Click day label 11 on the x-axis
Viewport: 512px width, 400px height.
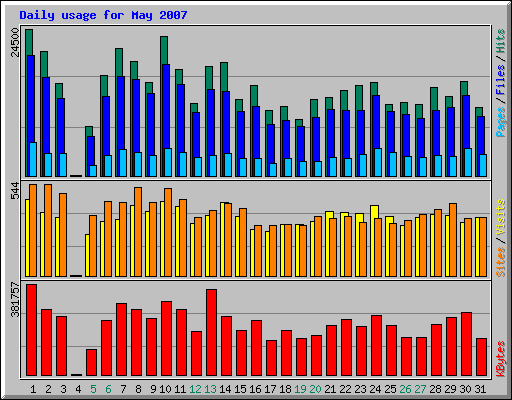180,389
